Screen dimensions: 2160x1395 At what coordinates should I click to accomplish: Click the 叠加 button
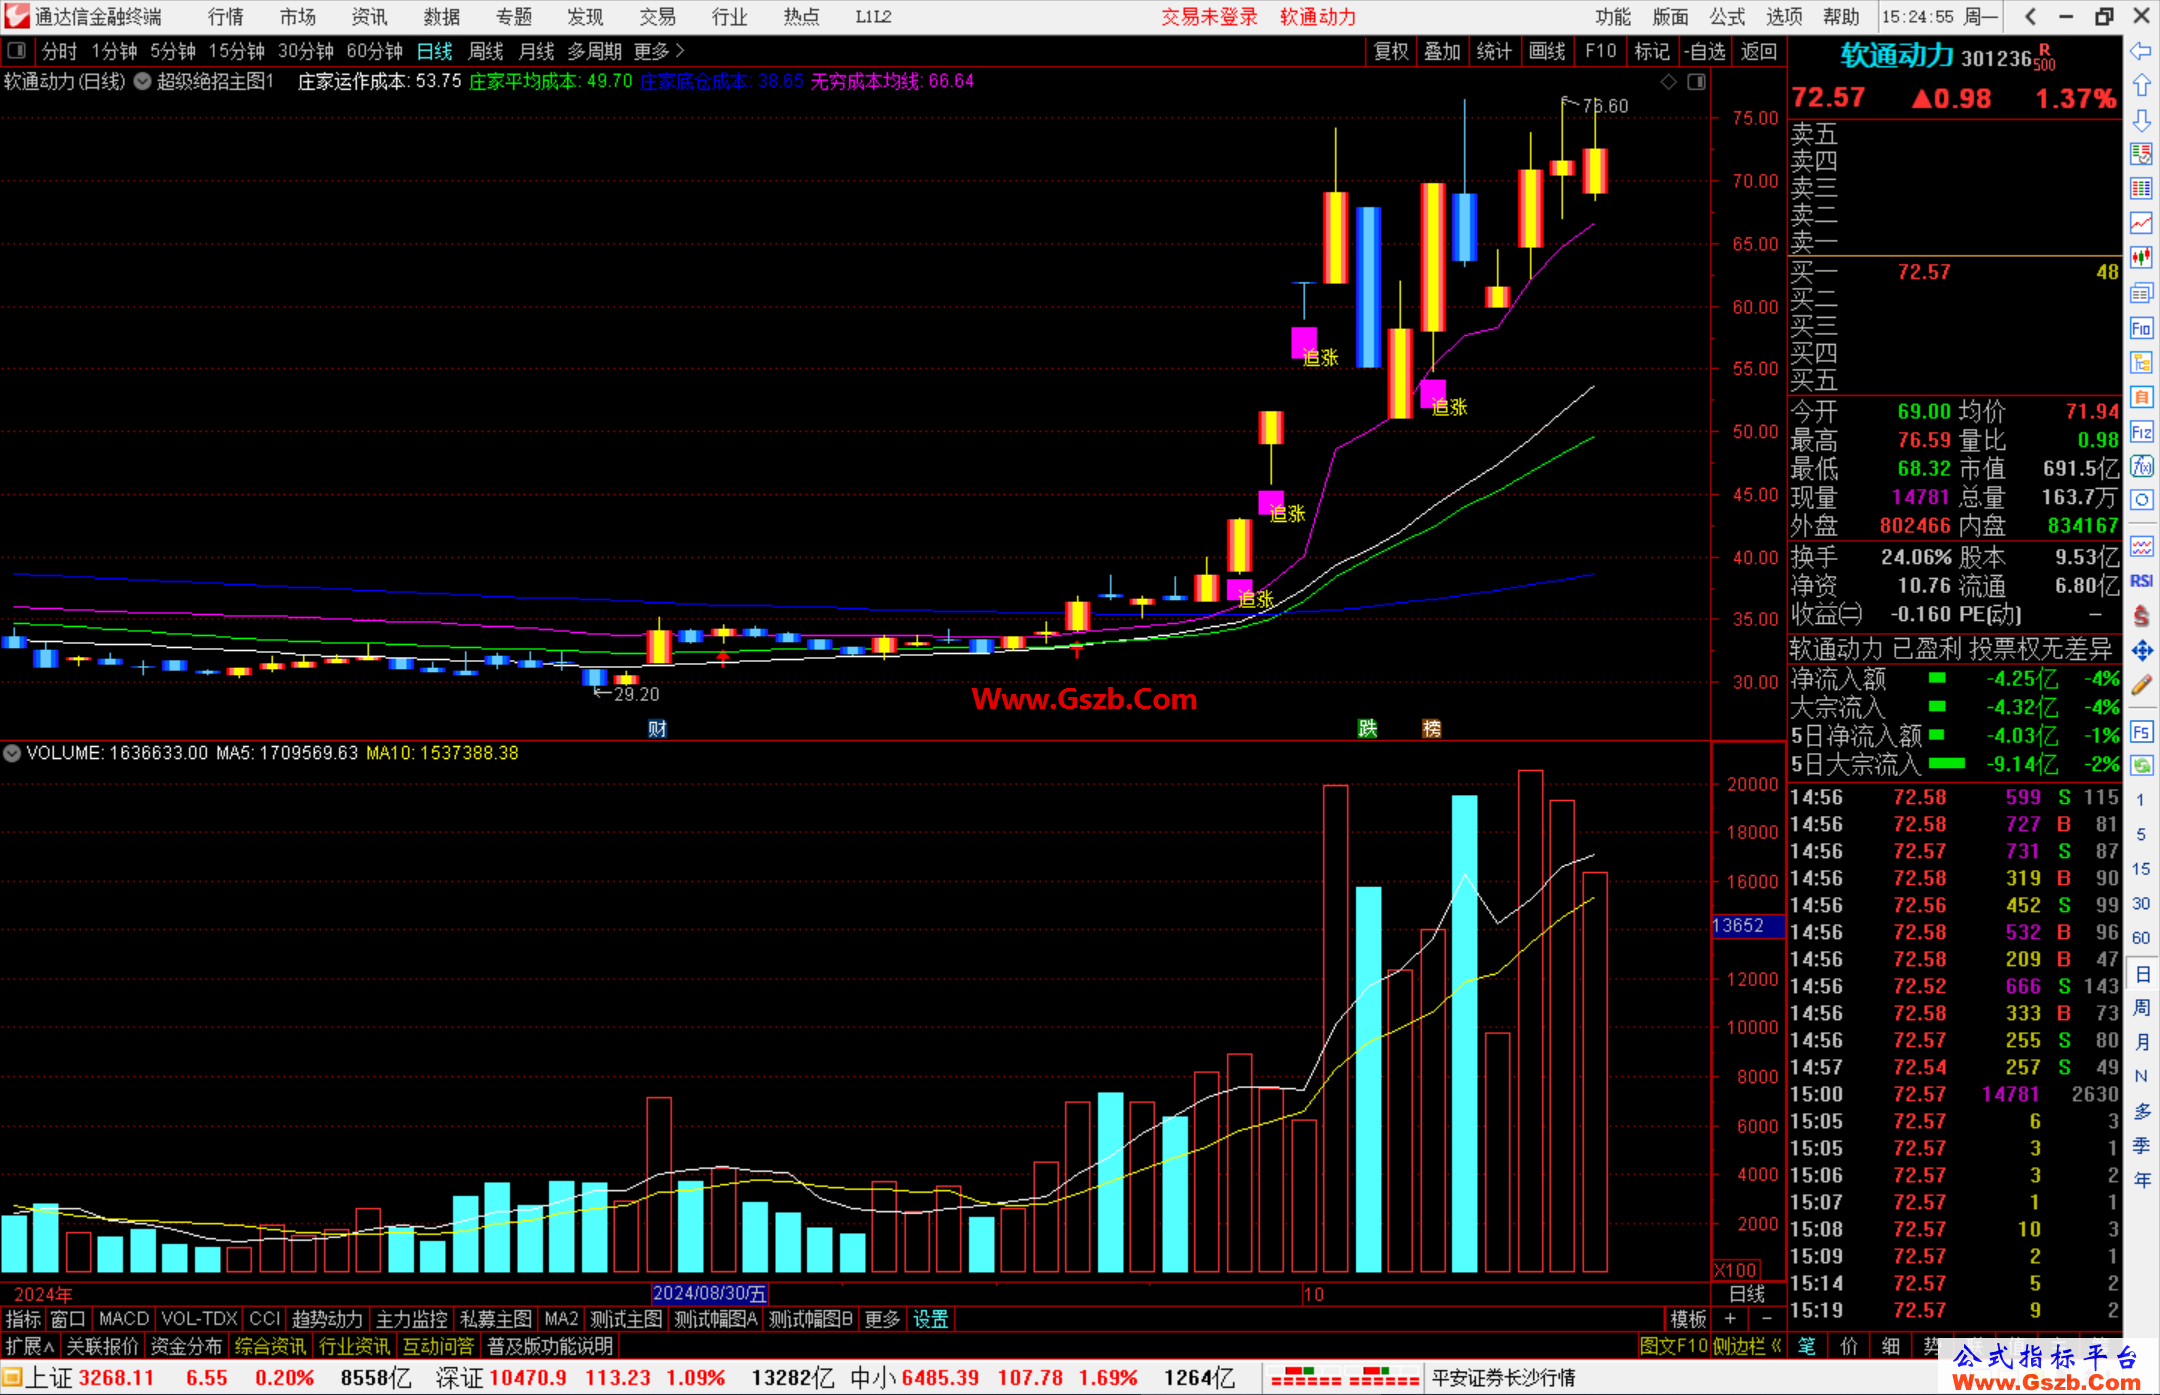[1442, 51]
